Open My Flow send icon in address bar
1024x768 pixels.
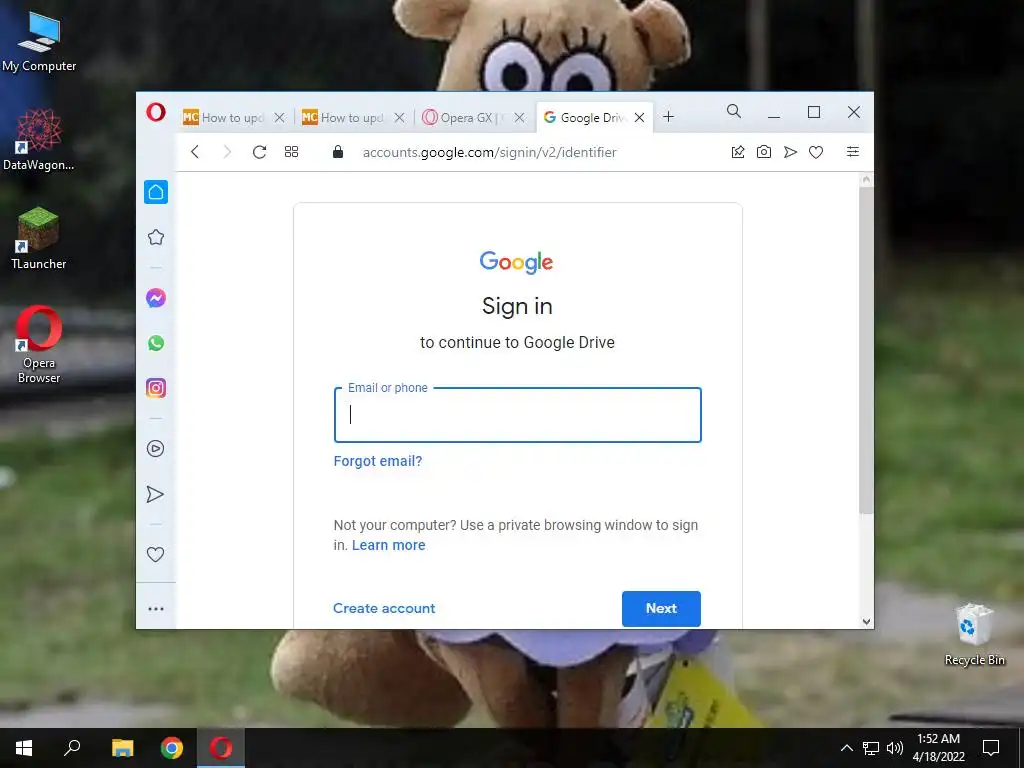point(790,152)
